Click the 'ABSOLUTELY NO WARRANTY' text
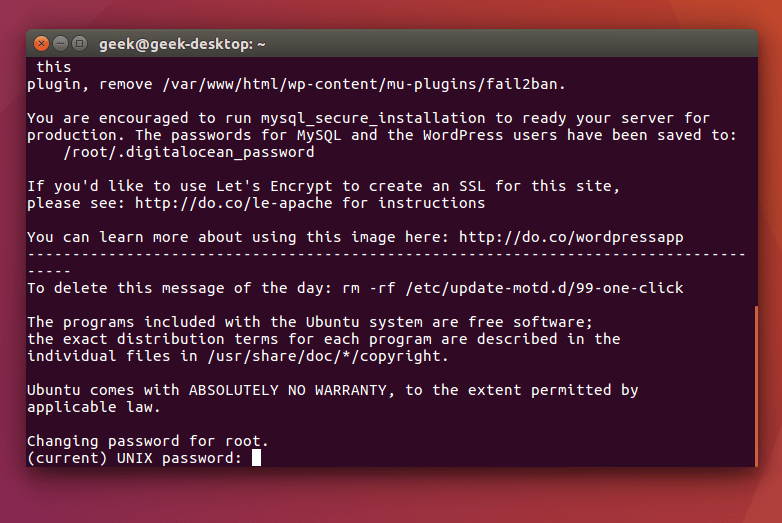This screenshot has height=523, width=782. click(x=288, y=390)
